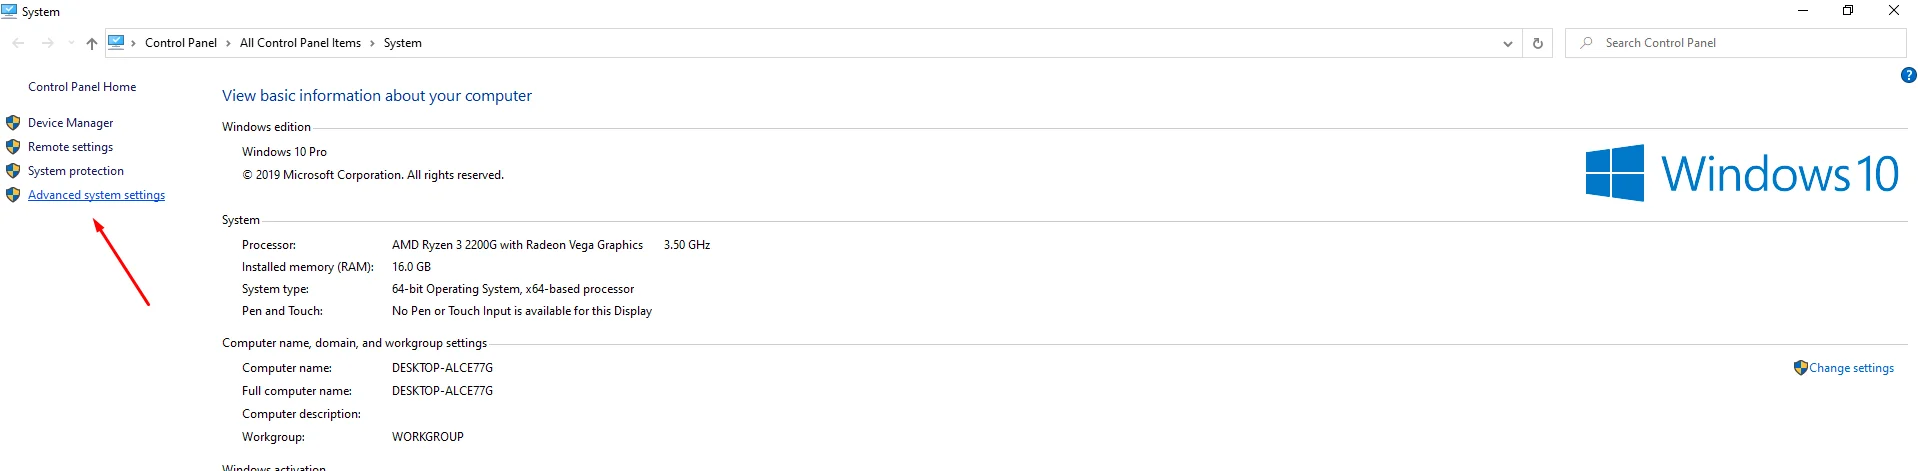Open the Remote settings link
This screenshot has height=471, width=1918.
[70, 147]
